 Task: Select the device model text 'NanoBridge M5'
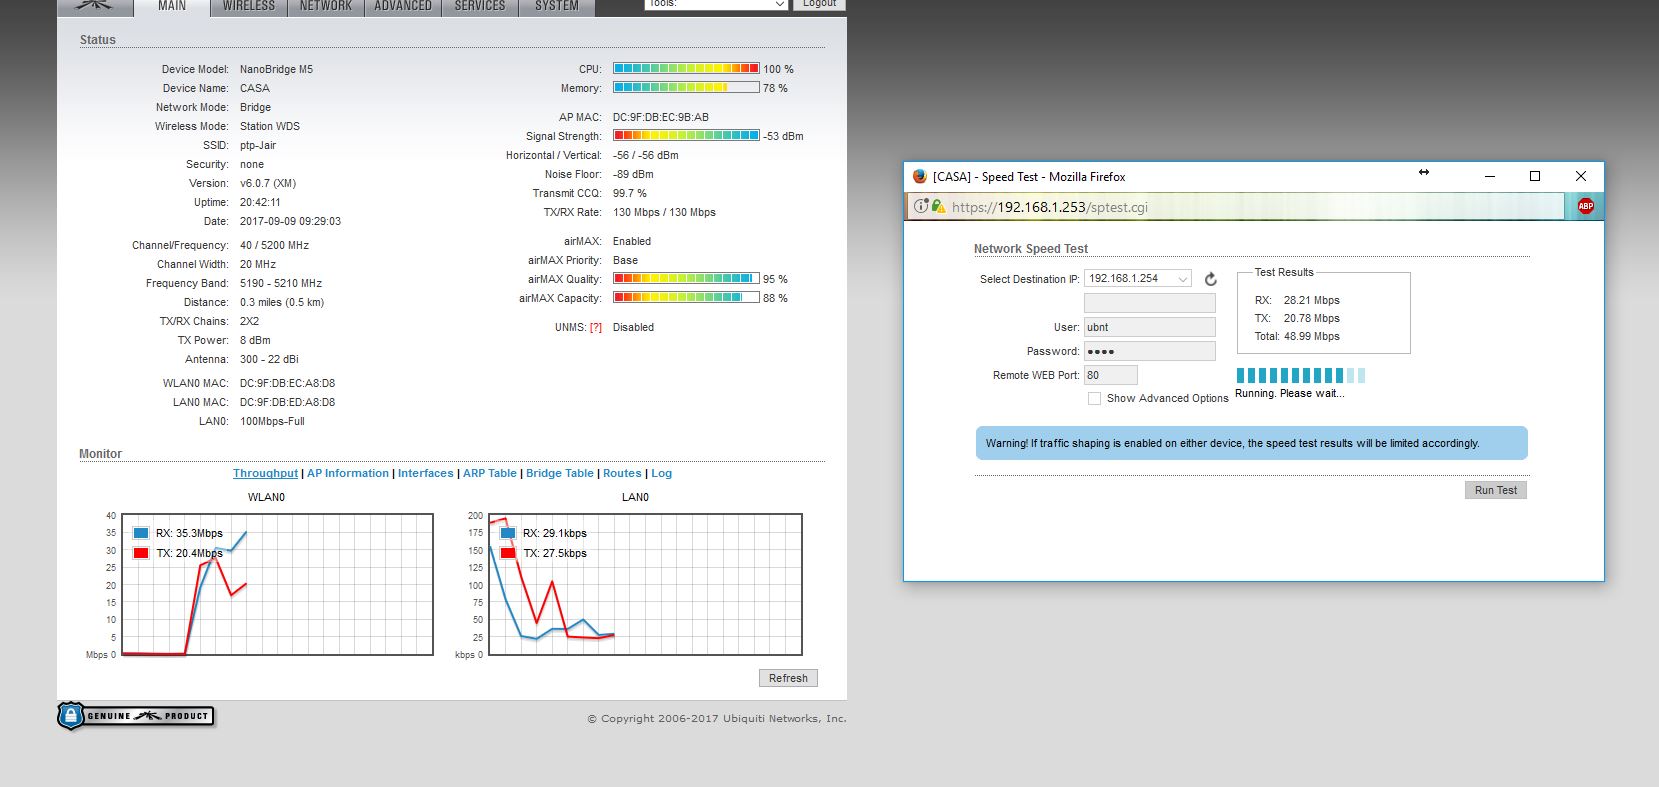[x=276, y=69]
